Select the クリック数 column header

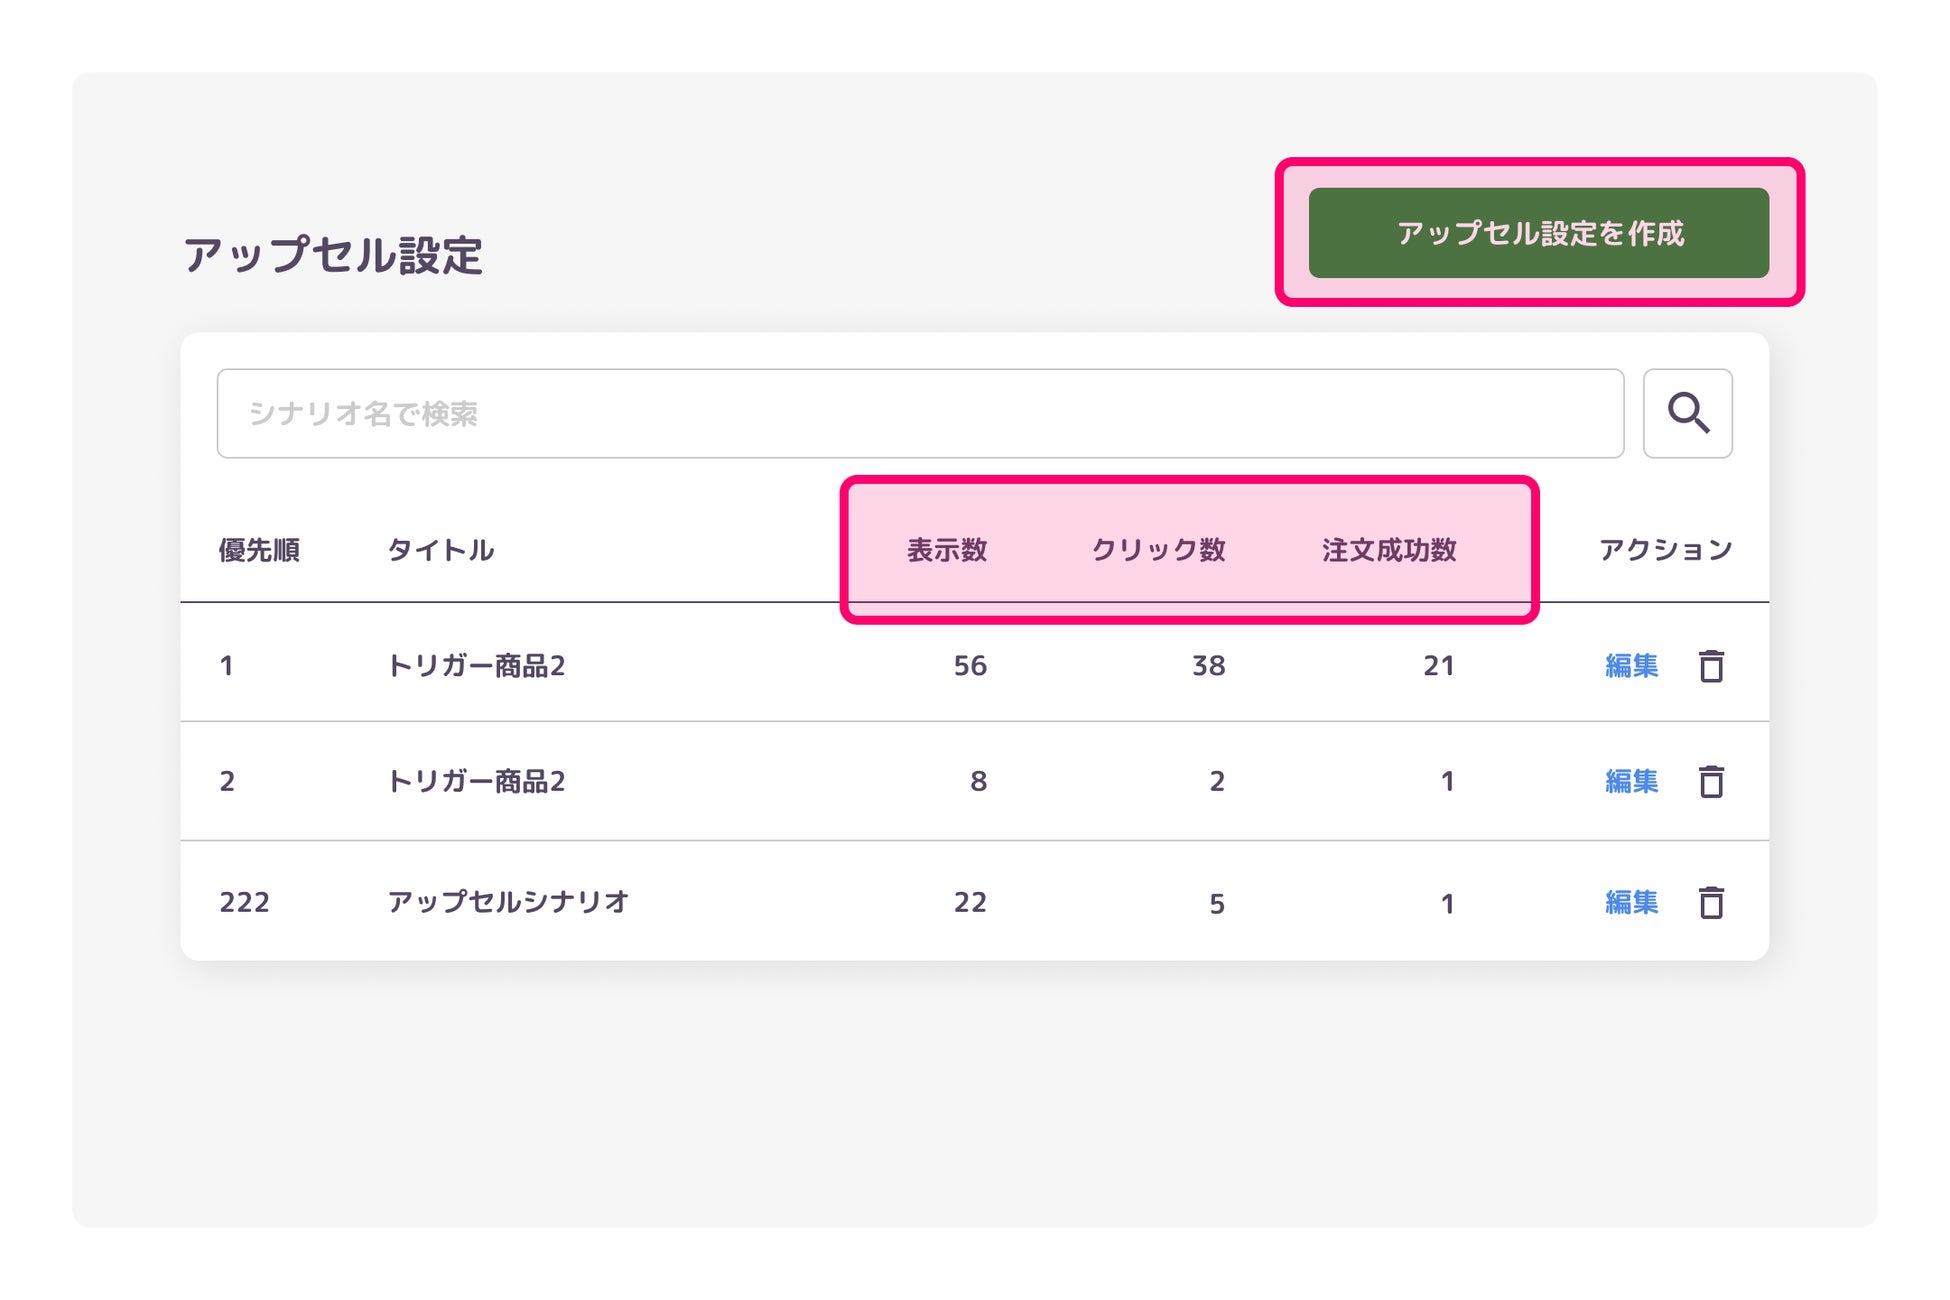(x=1158, y=550)
